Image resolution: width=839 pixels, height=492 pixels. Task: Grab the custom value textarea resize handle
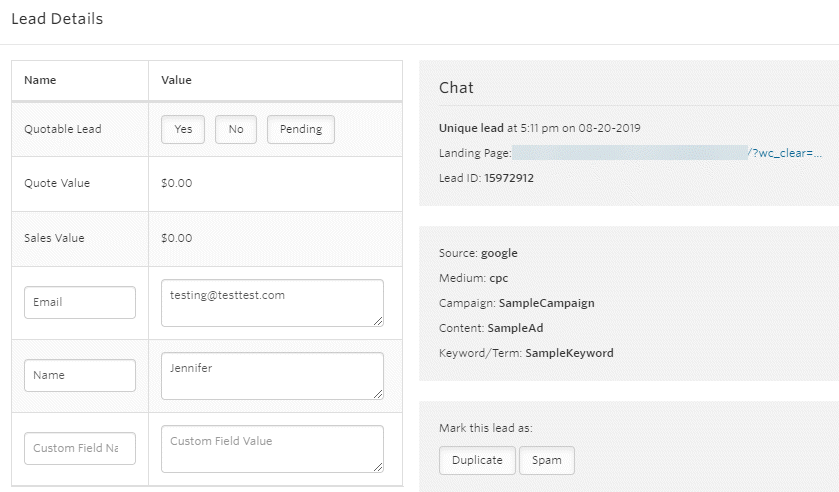pyautogui.click(x=378, y=467)
